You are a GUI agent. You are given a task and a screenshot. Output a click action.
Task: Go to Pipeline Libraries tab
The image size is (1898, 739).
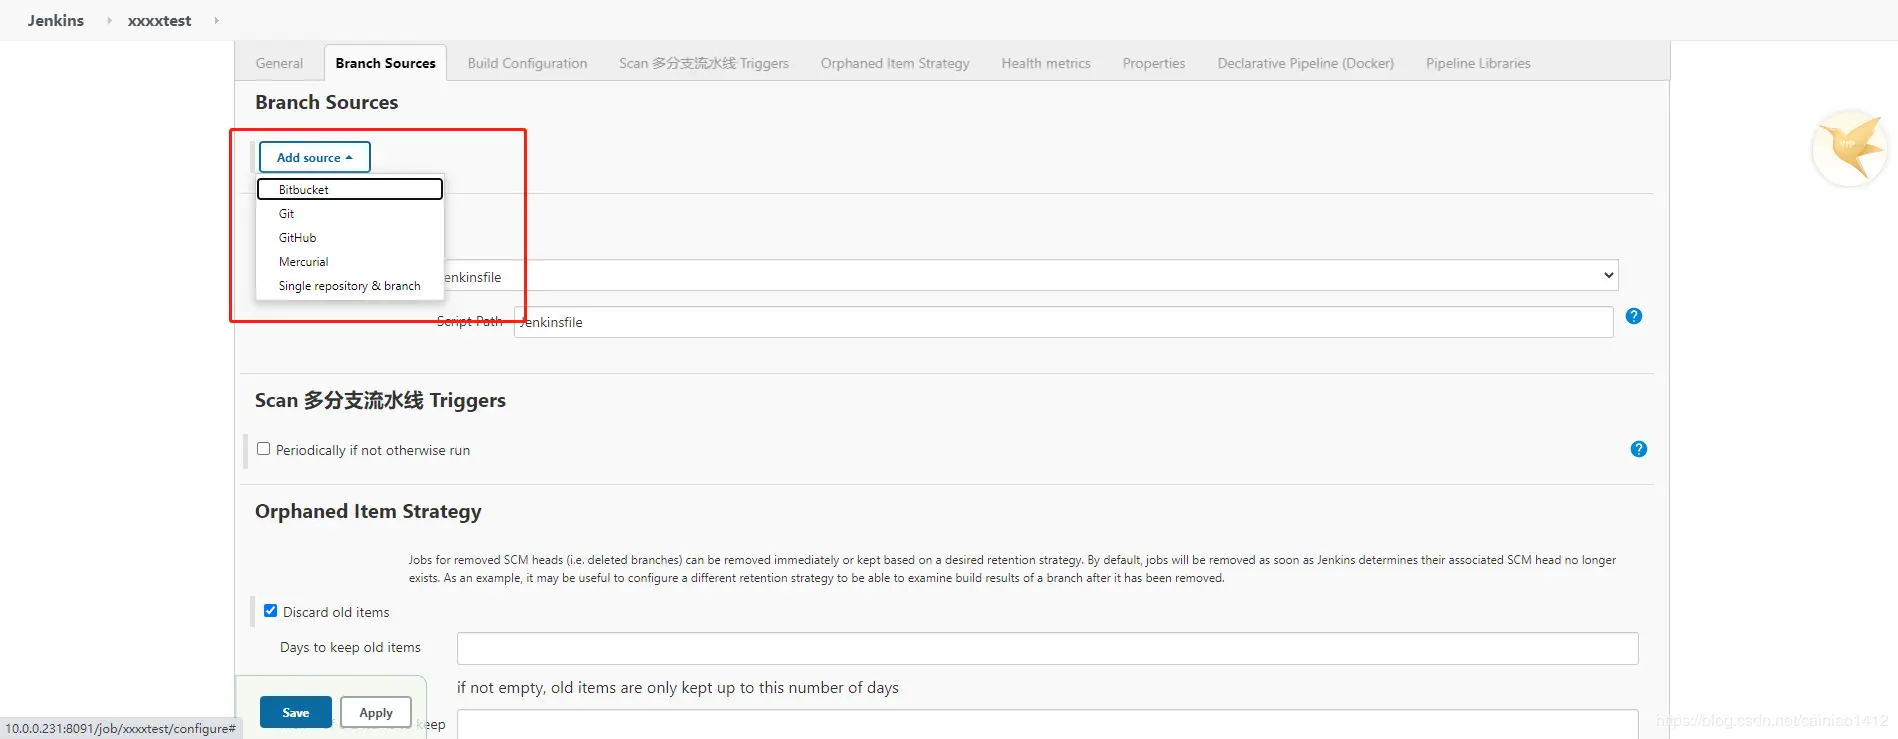coord(1478,63)
